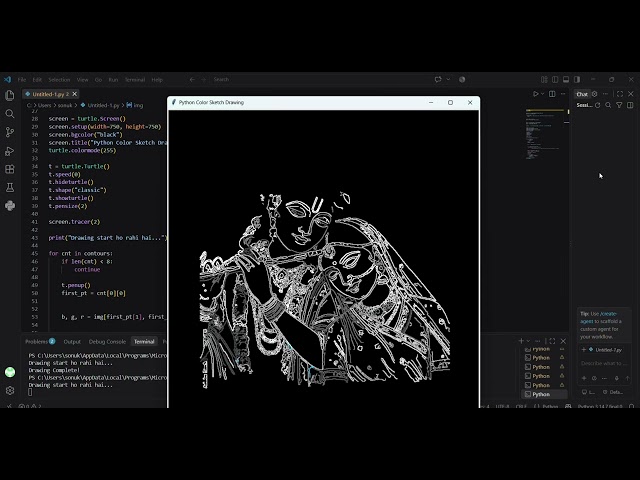Open the Help menu
The image size is (640, 480).
(157, 80)
